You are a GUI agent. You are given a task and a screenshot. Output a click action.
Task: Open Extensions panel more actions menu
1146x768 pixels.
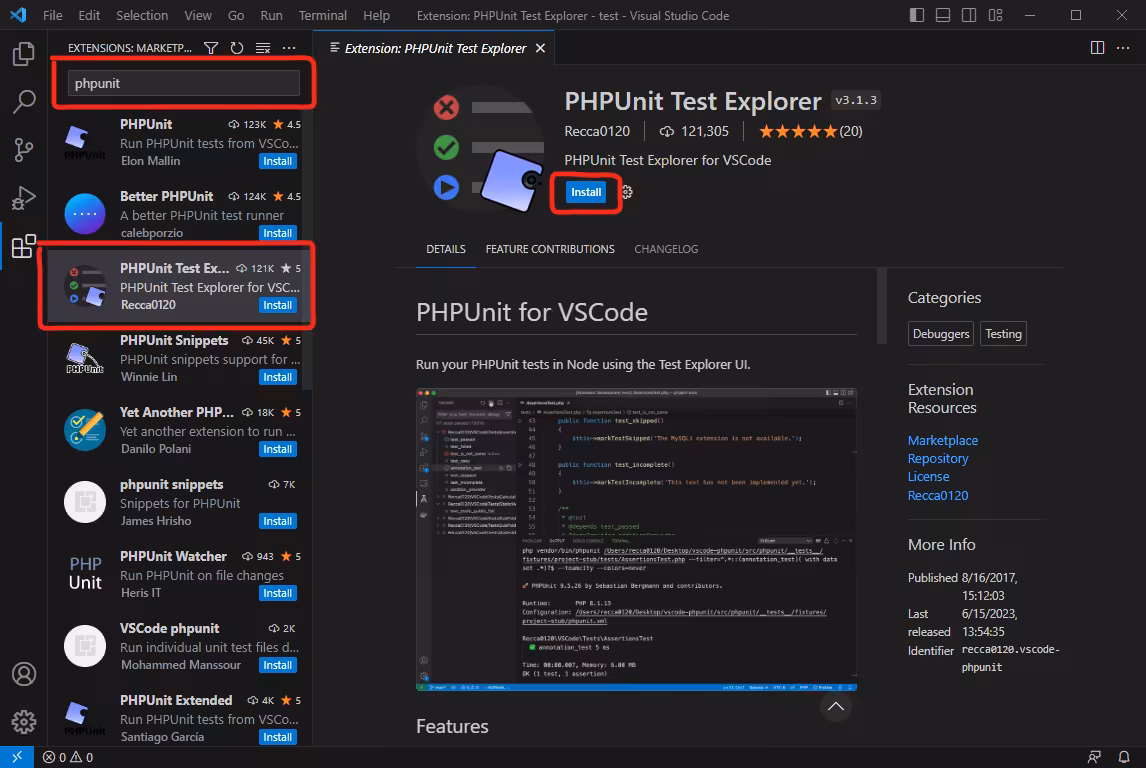pyautogui.click(x=289, y=48)
